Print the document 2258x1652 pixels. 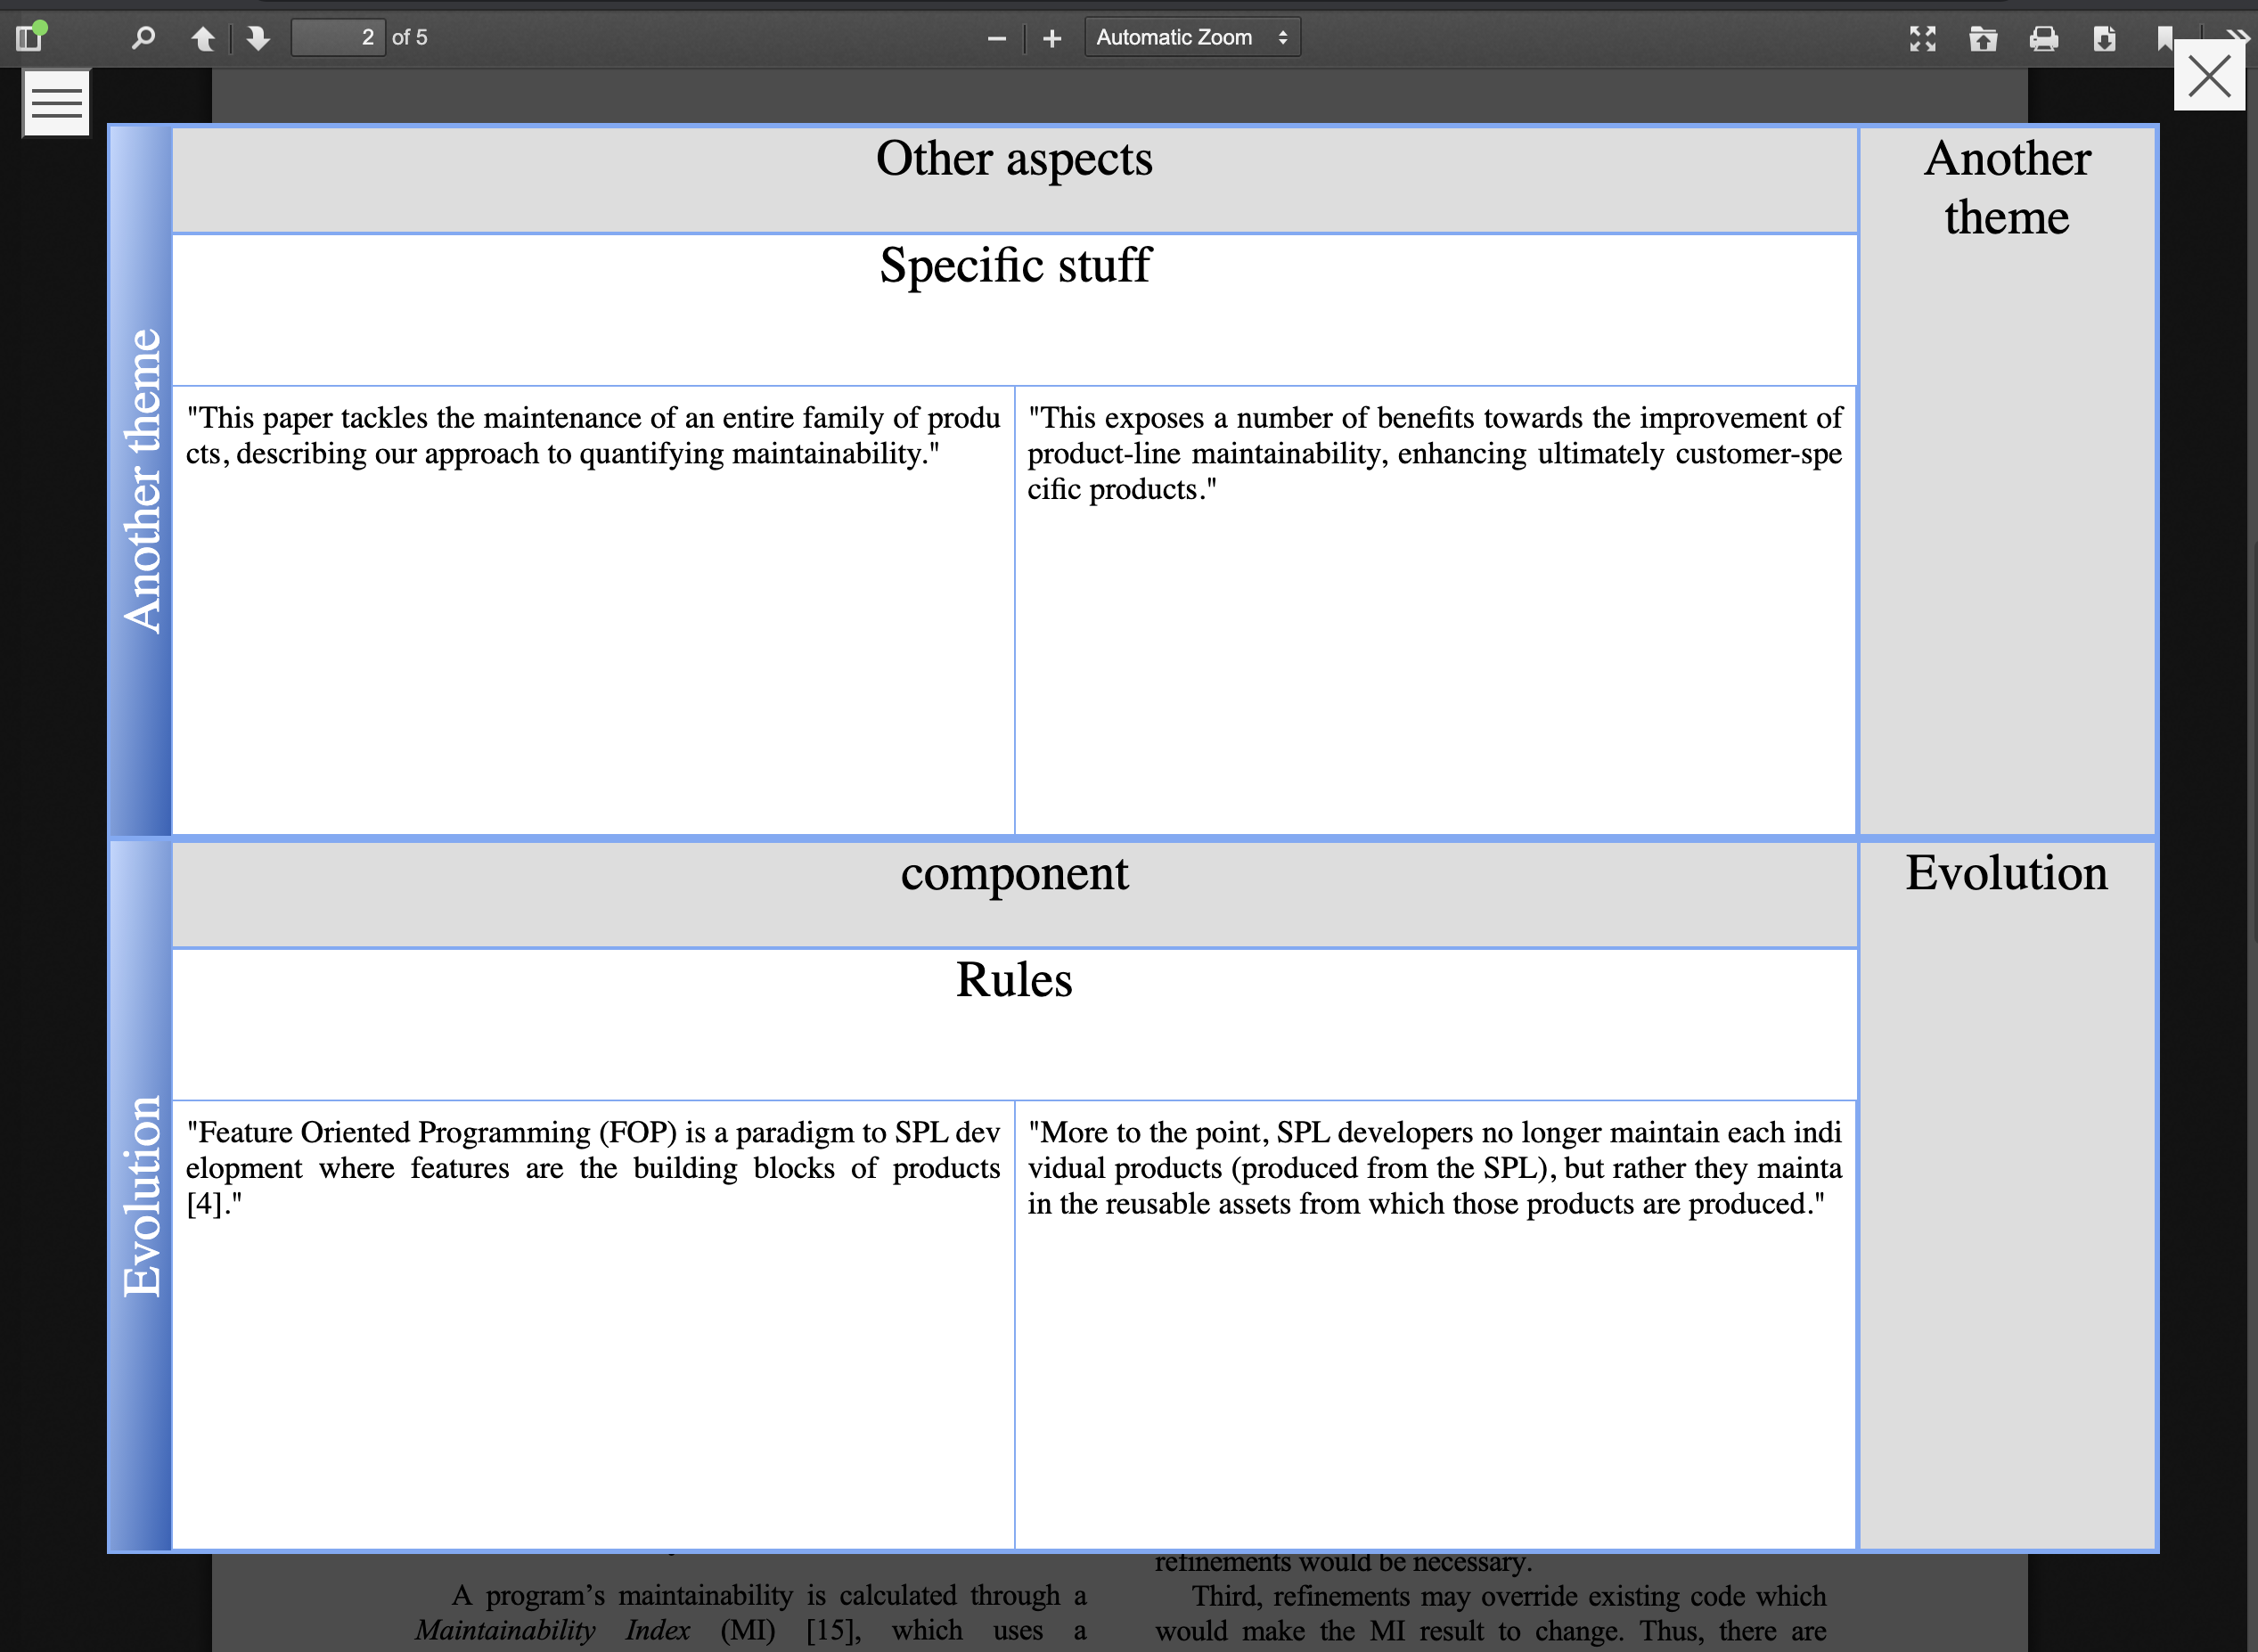pyautogui.click(x=2043, y=38)
